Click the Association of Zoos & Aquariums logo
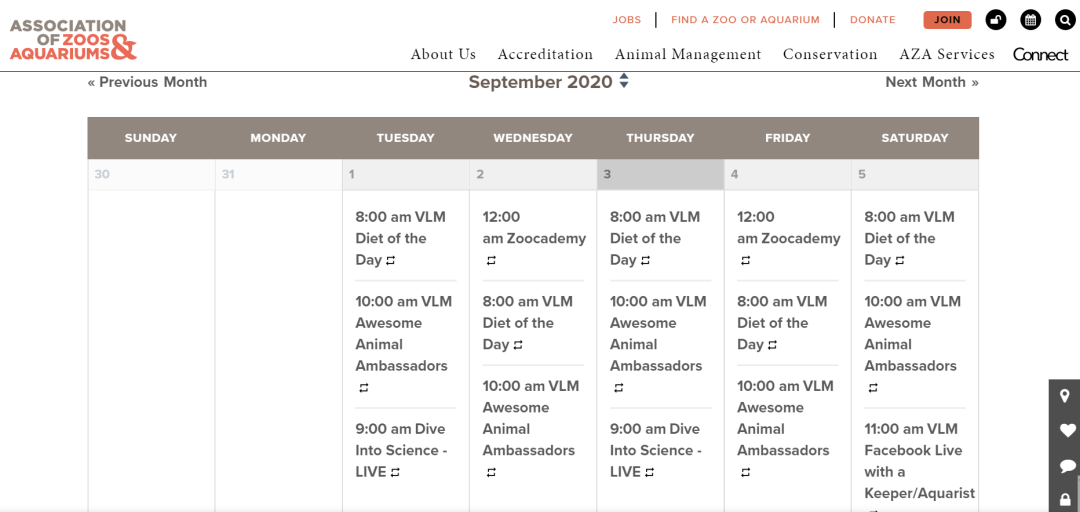This screenshot has height=512, width=1080. coord(73,39)
